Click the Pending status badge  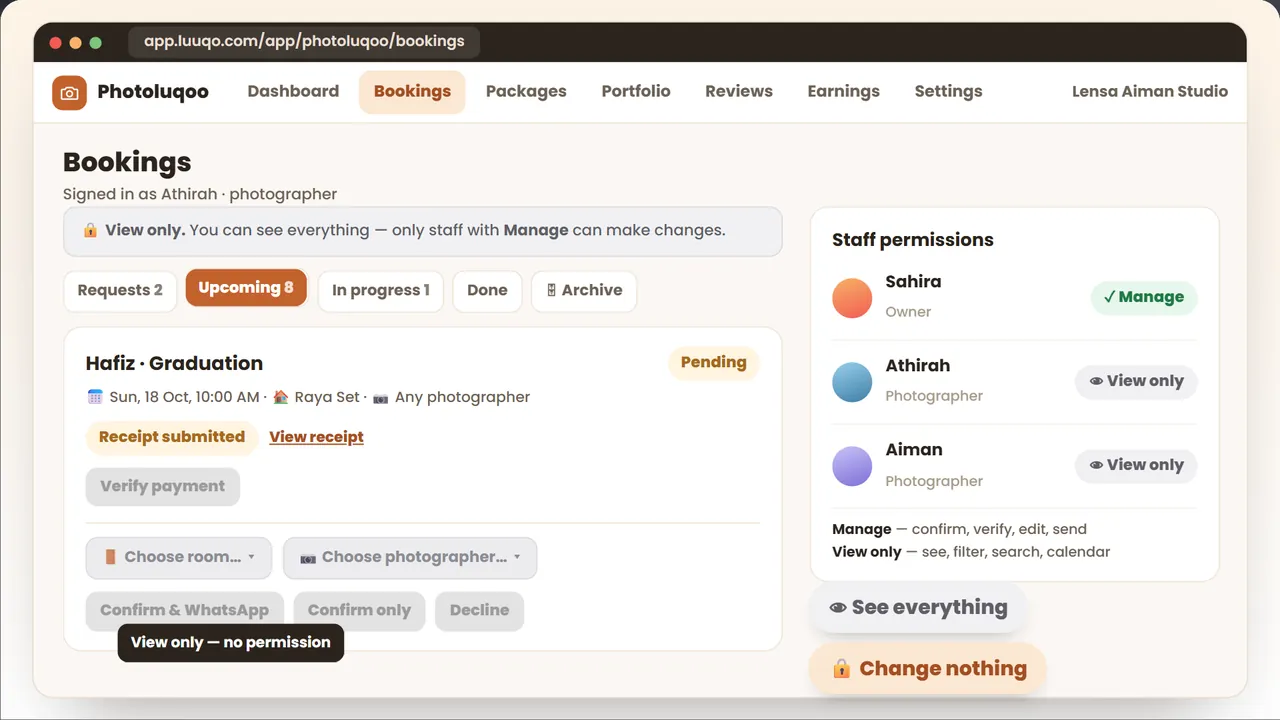click(x=714, y=363)
